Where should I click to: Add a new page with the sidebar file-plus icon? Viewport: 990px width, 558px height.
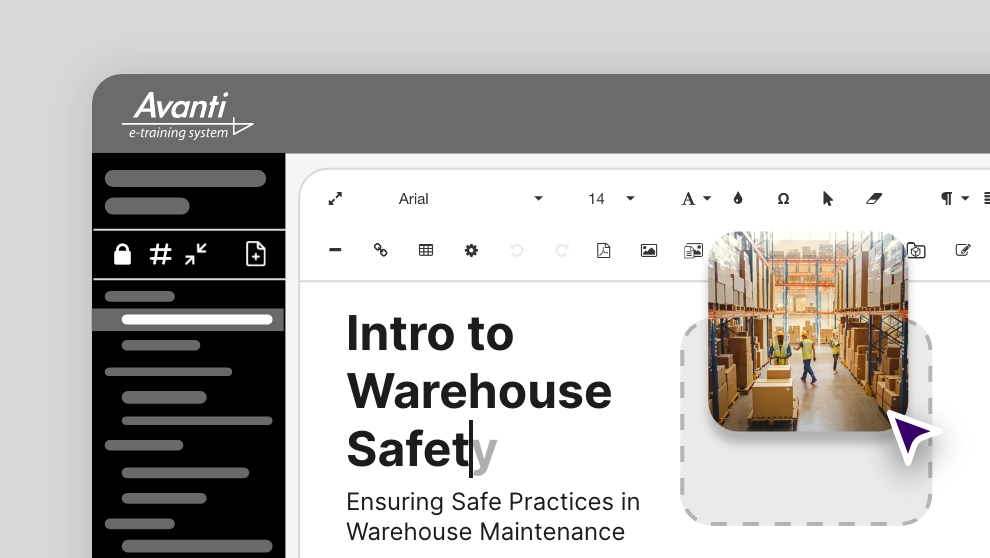coord(256,254)
